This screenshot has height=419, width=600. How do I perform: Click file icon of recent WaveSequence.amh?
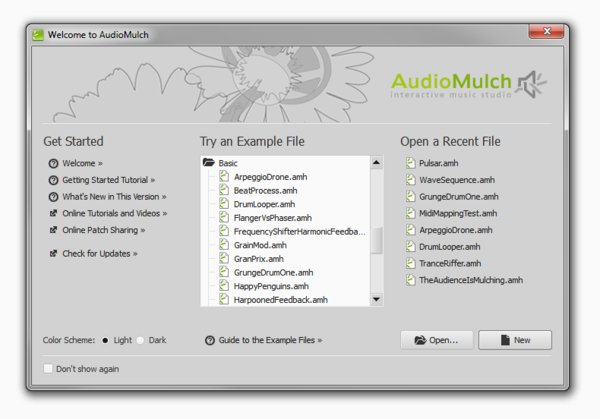pyautogui.click(x=411, y=179)
